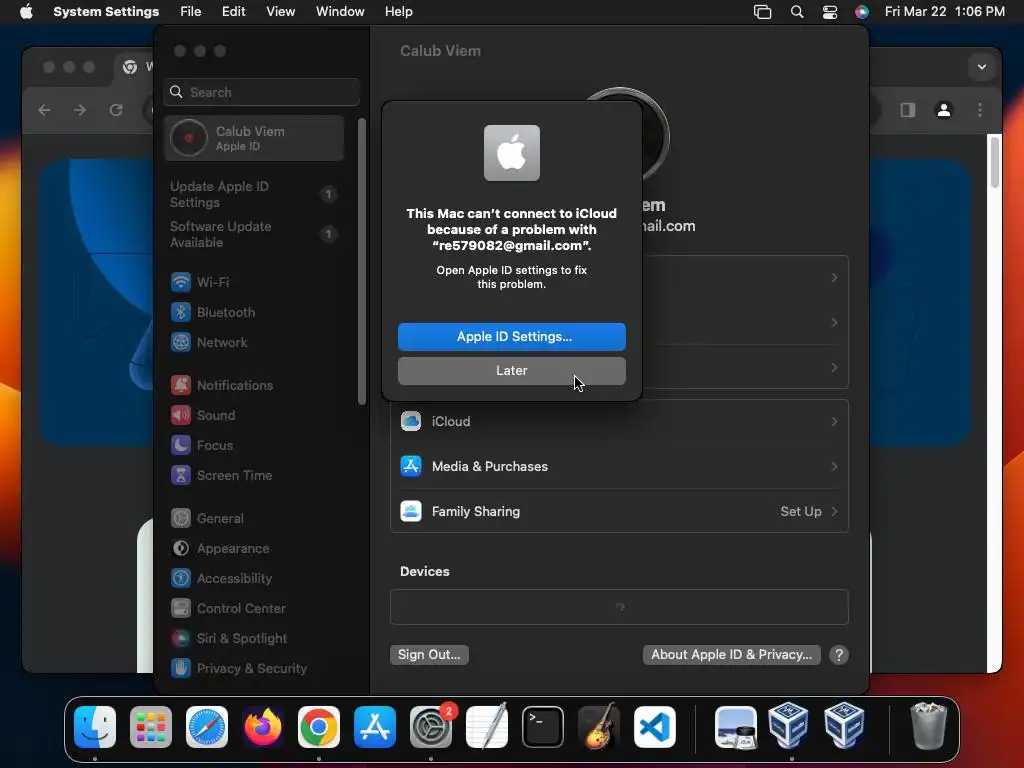Click Chrome window back arrow

point(44,110)
